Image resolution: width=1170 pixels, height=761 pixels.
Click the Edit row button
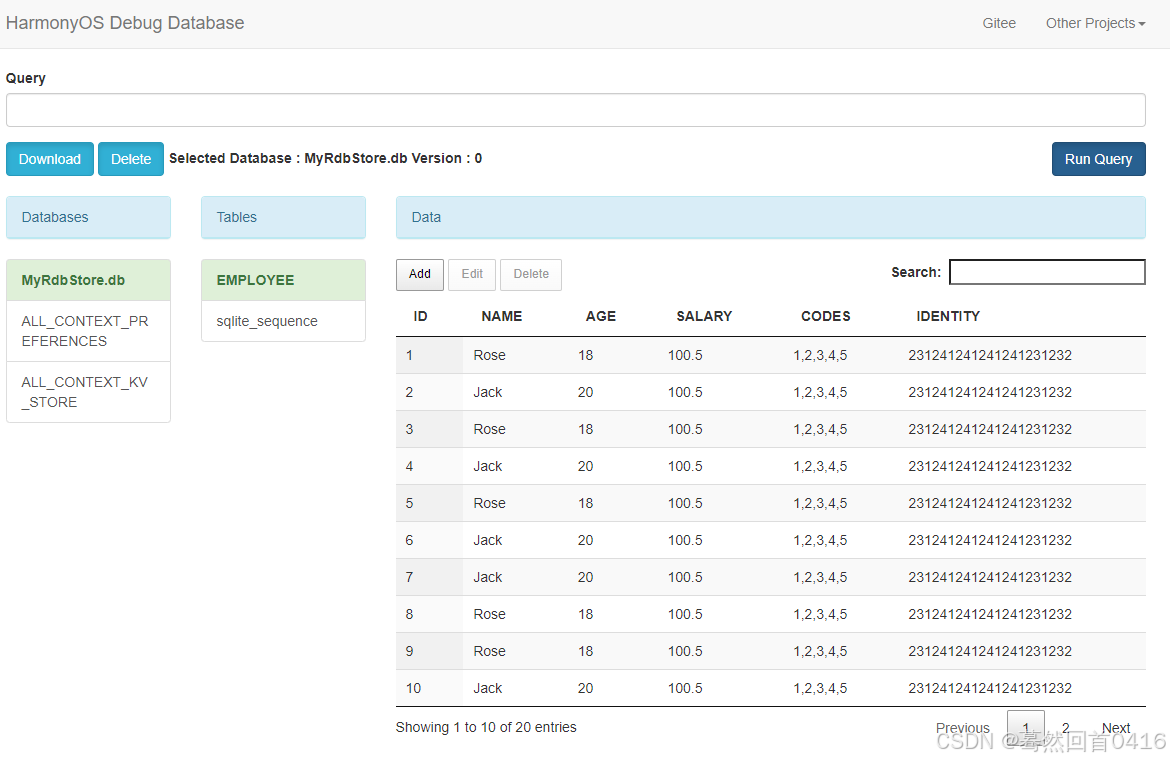(472, 275)
